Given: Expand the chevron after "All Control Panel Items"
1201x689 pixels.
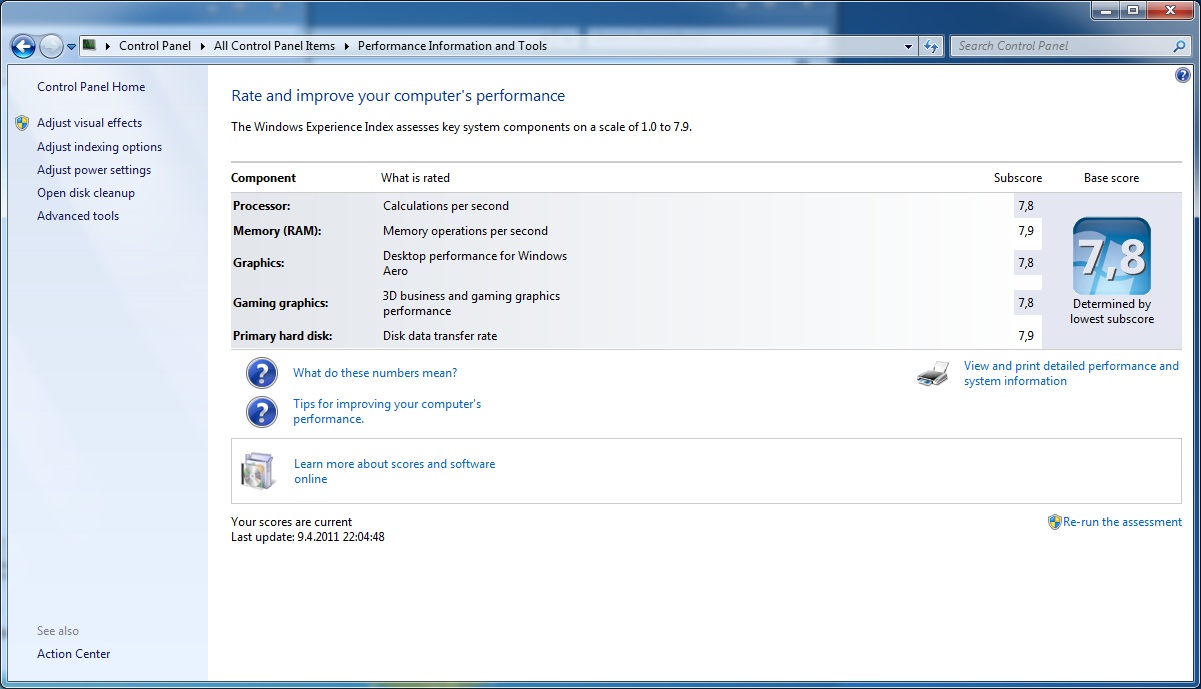Looking at the screenshot, I should coord(346,46).
